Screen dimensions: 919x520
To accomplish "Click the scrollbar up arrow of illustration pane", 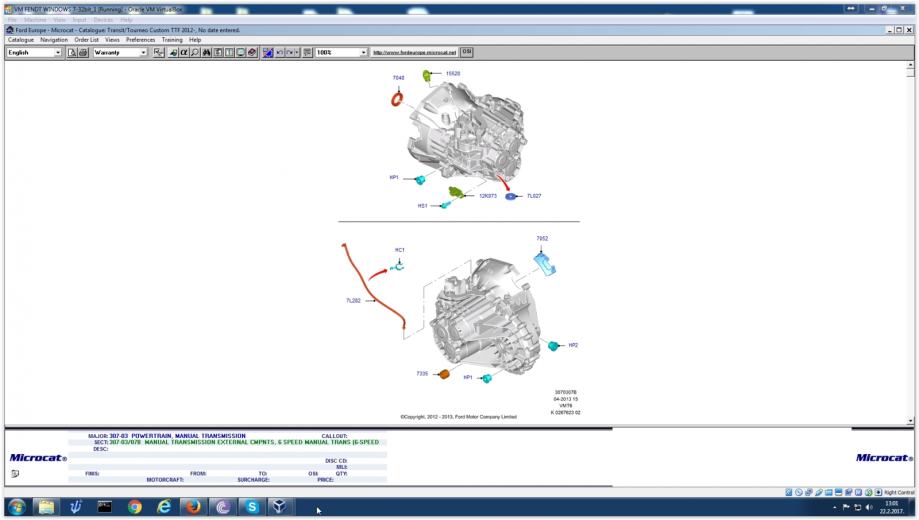I will [910, 64].
